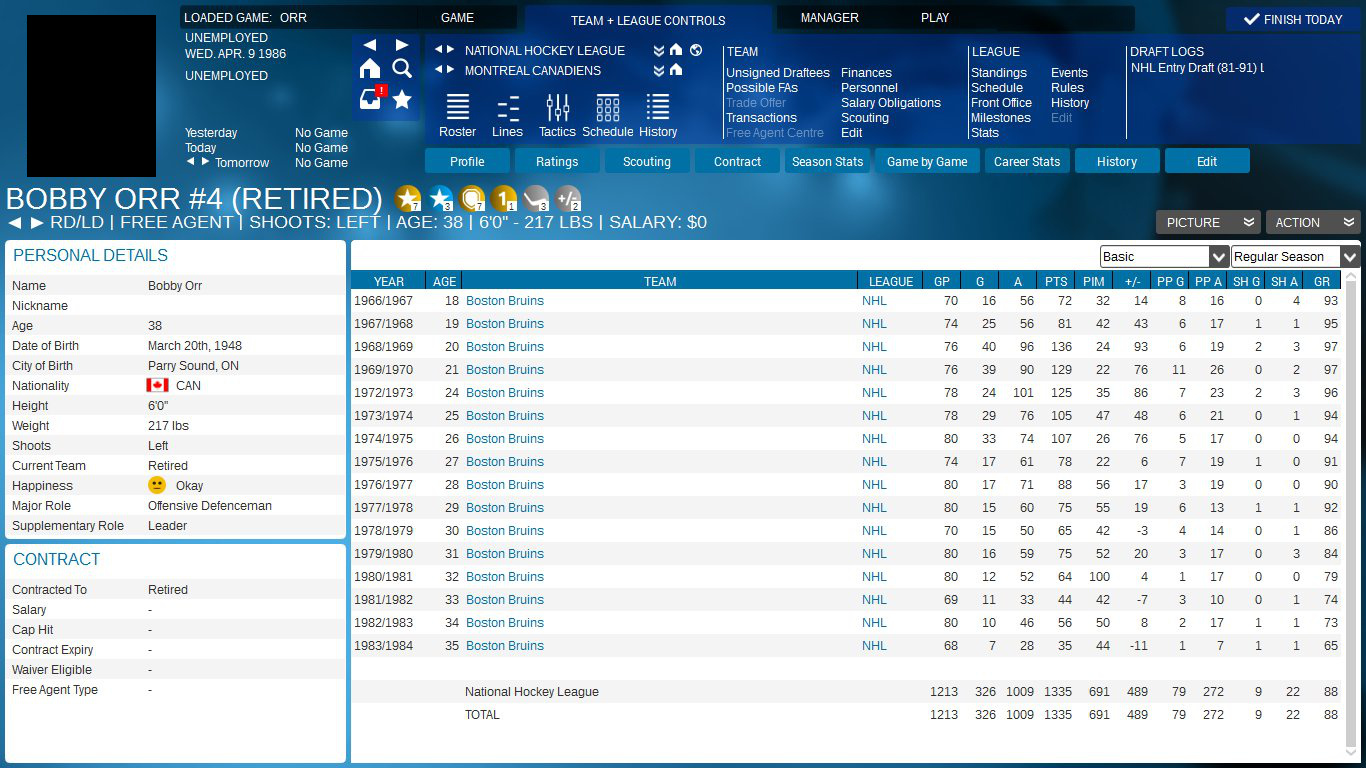Viewport: 1366px width, 768px height.
Task: Open Milestones link under League
Action: click(x=1001, y=118)
